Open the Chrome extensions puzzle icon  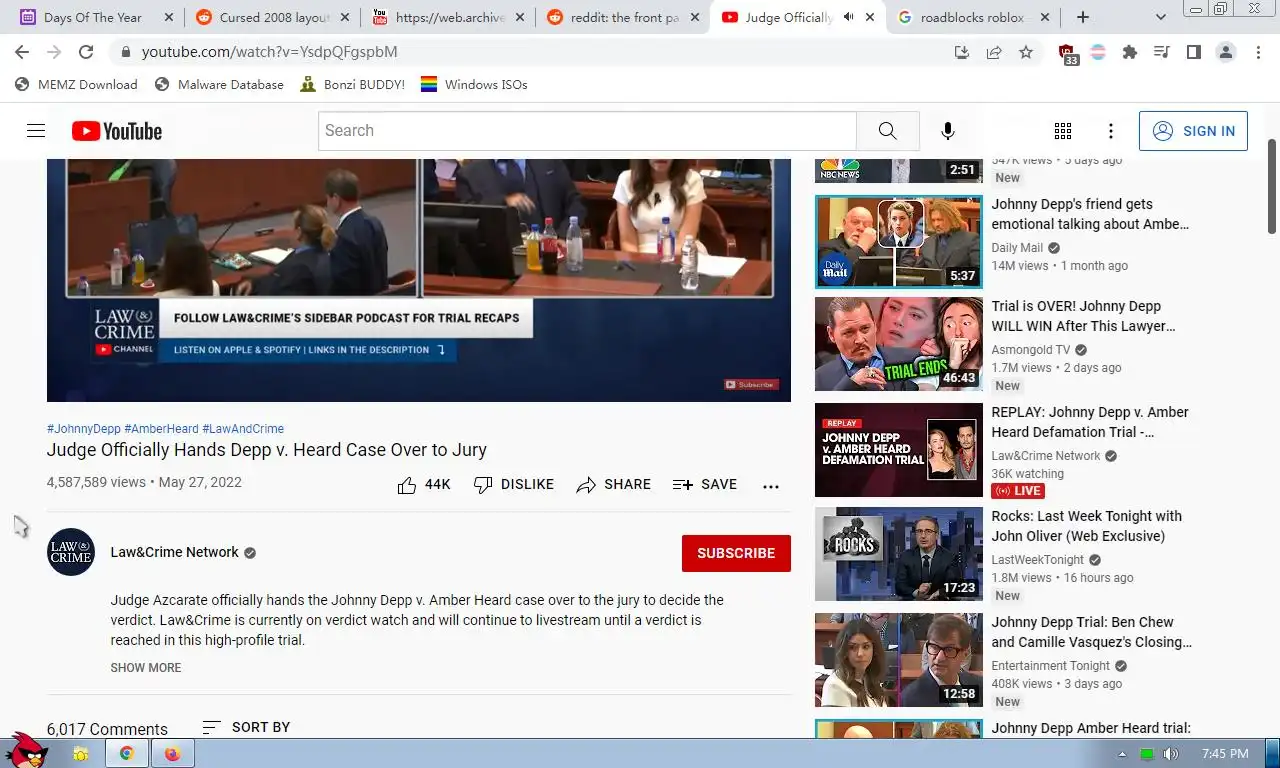tap(1130, 52)
